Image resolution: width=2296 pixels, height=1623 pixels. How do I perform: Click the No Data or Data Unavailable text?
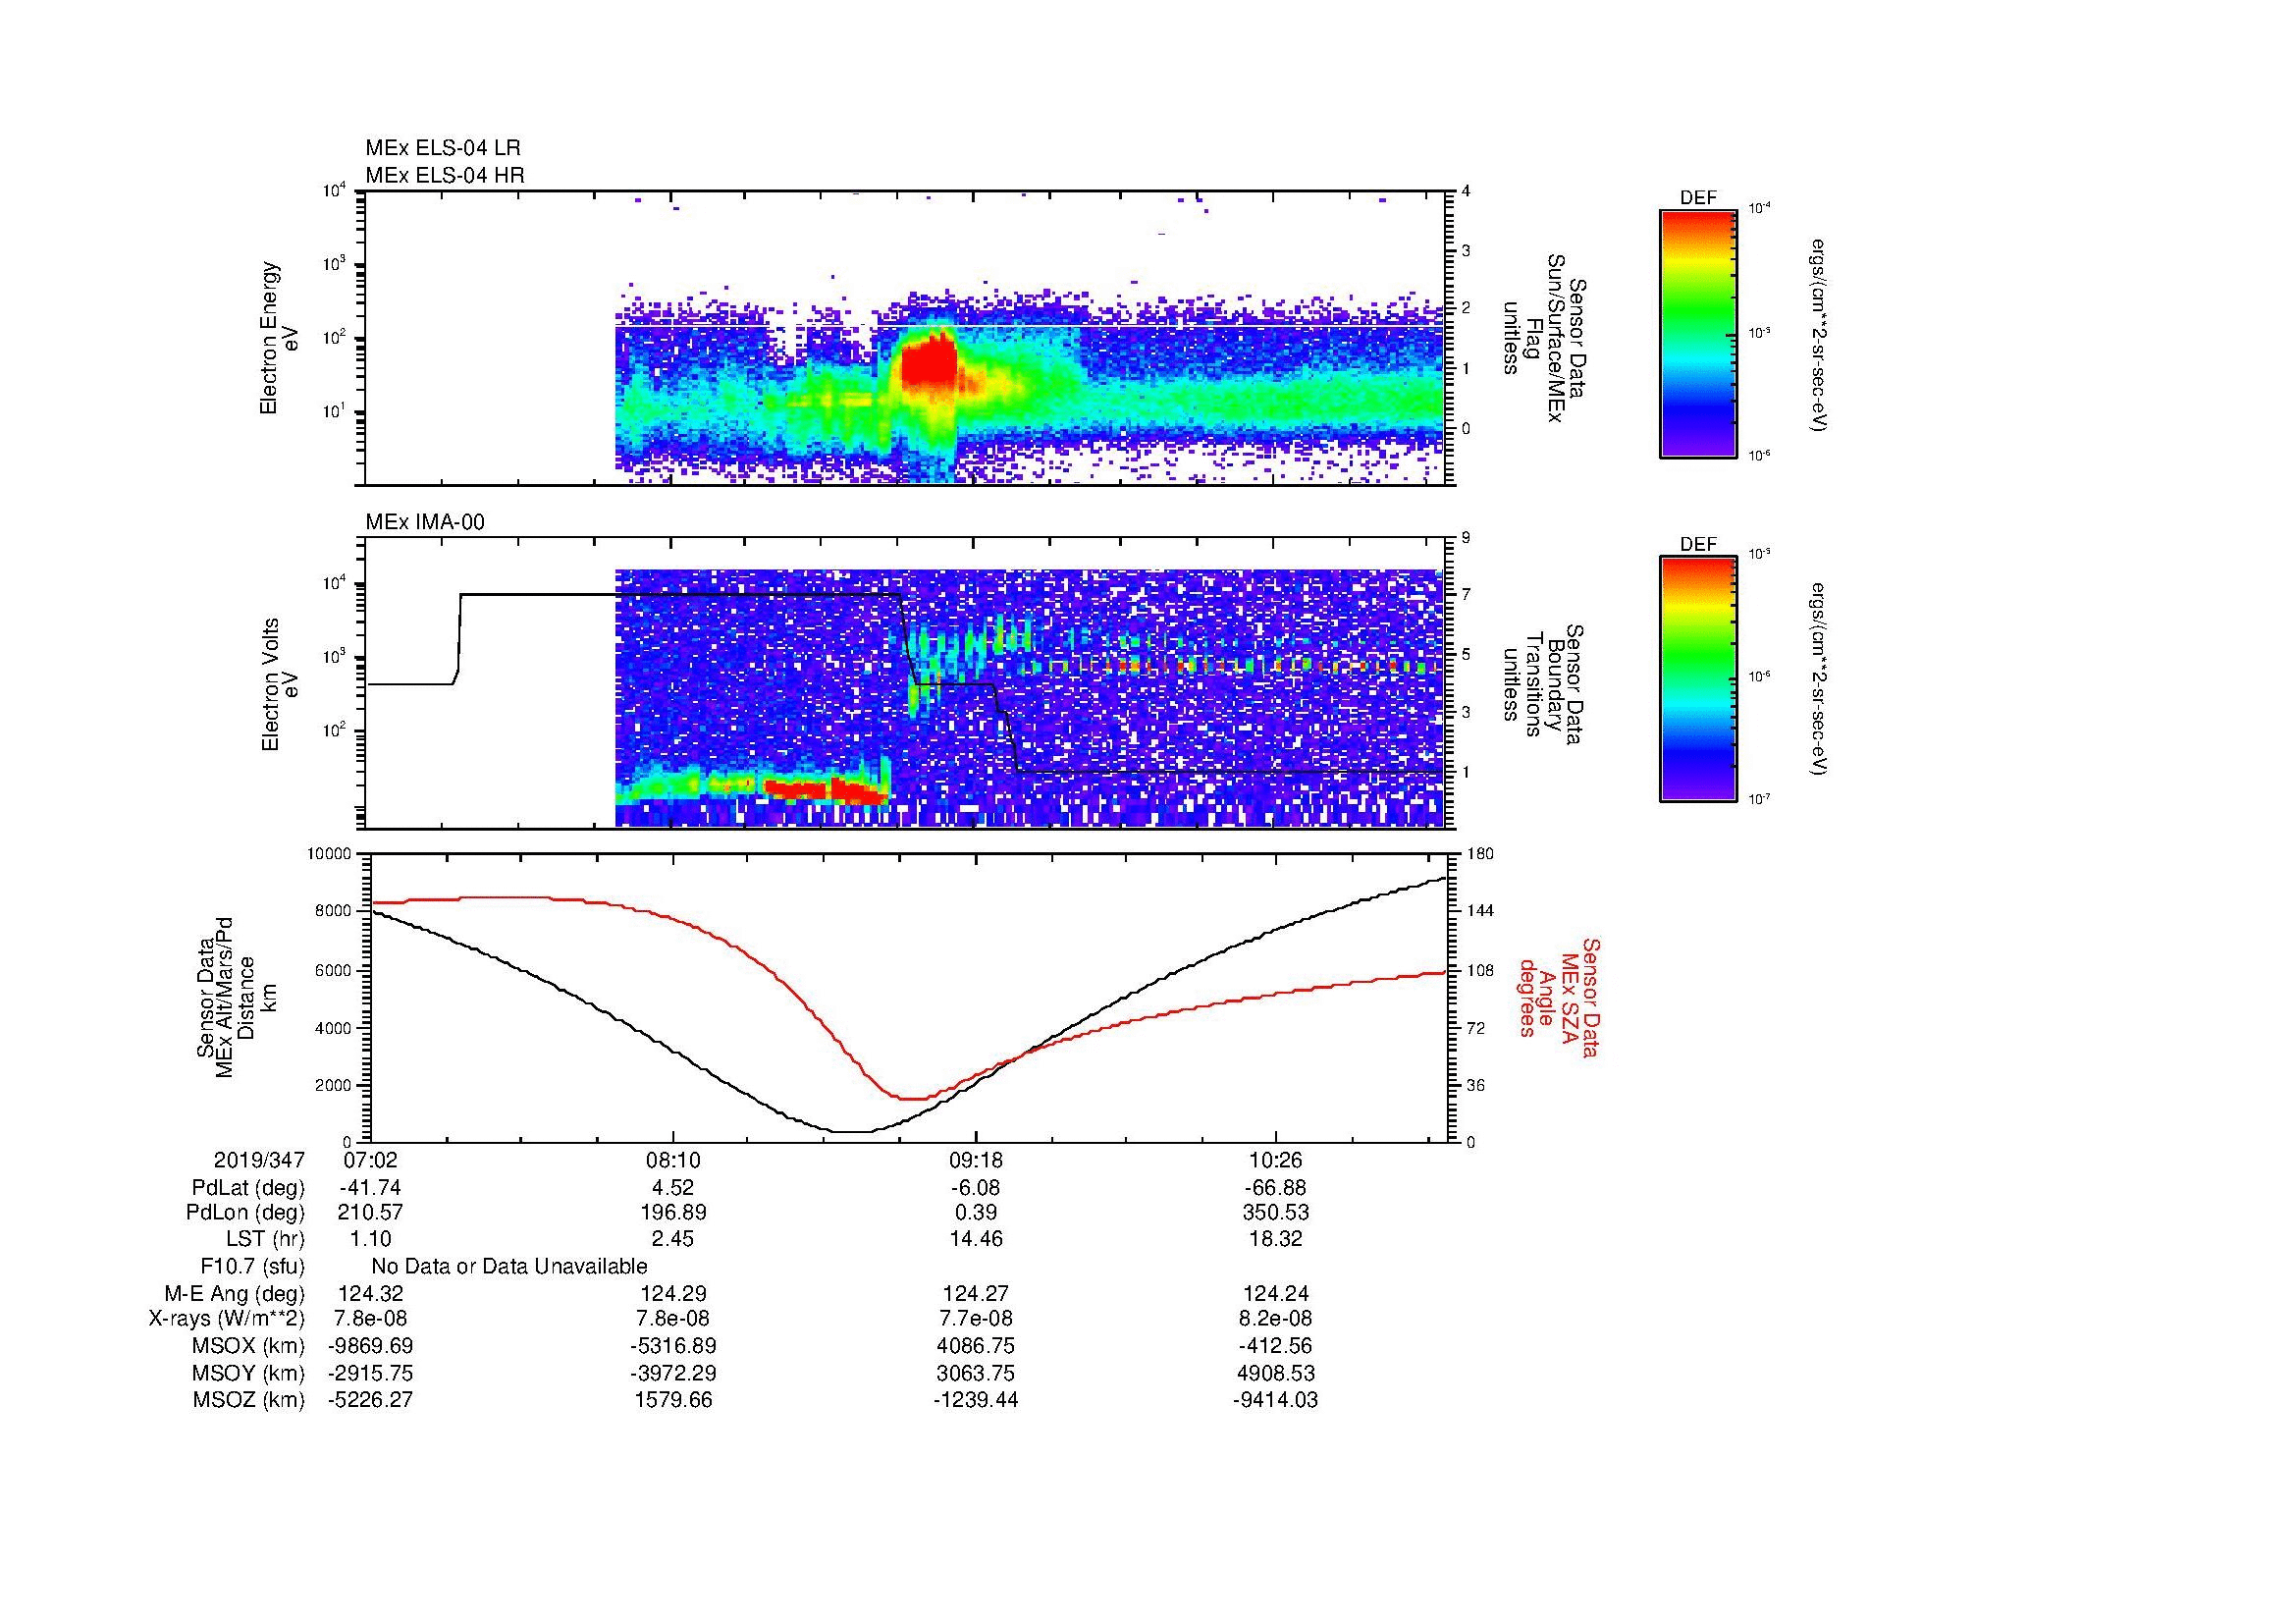(x=509, y=1267)
